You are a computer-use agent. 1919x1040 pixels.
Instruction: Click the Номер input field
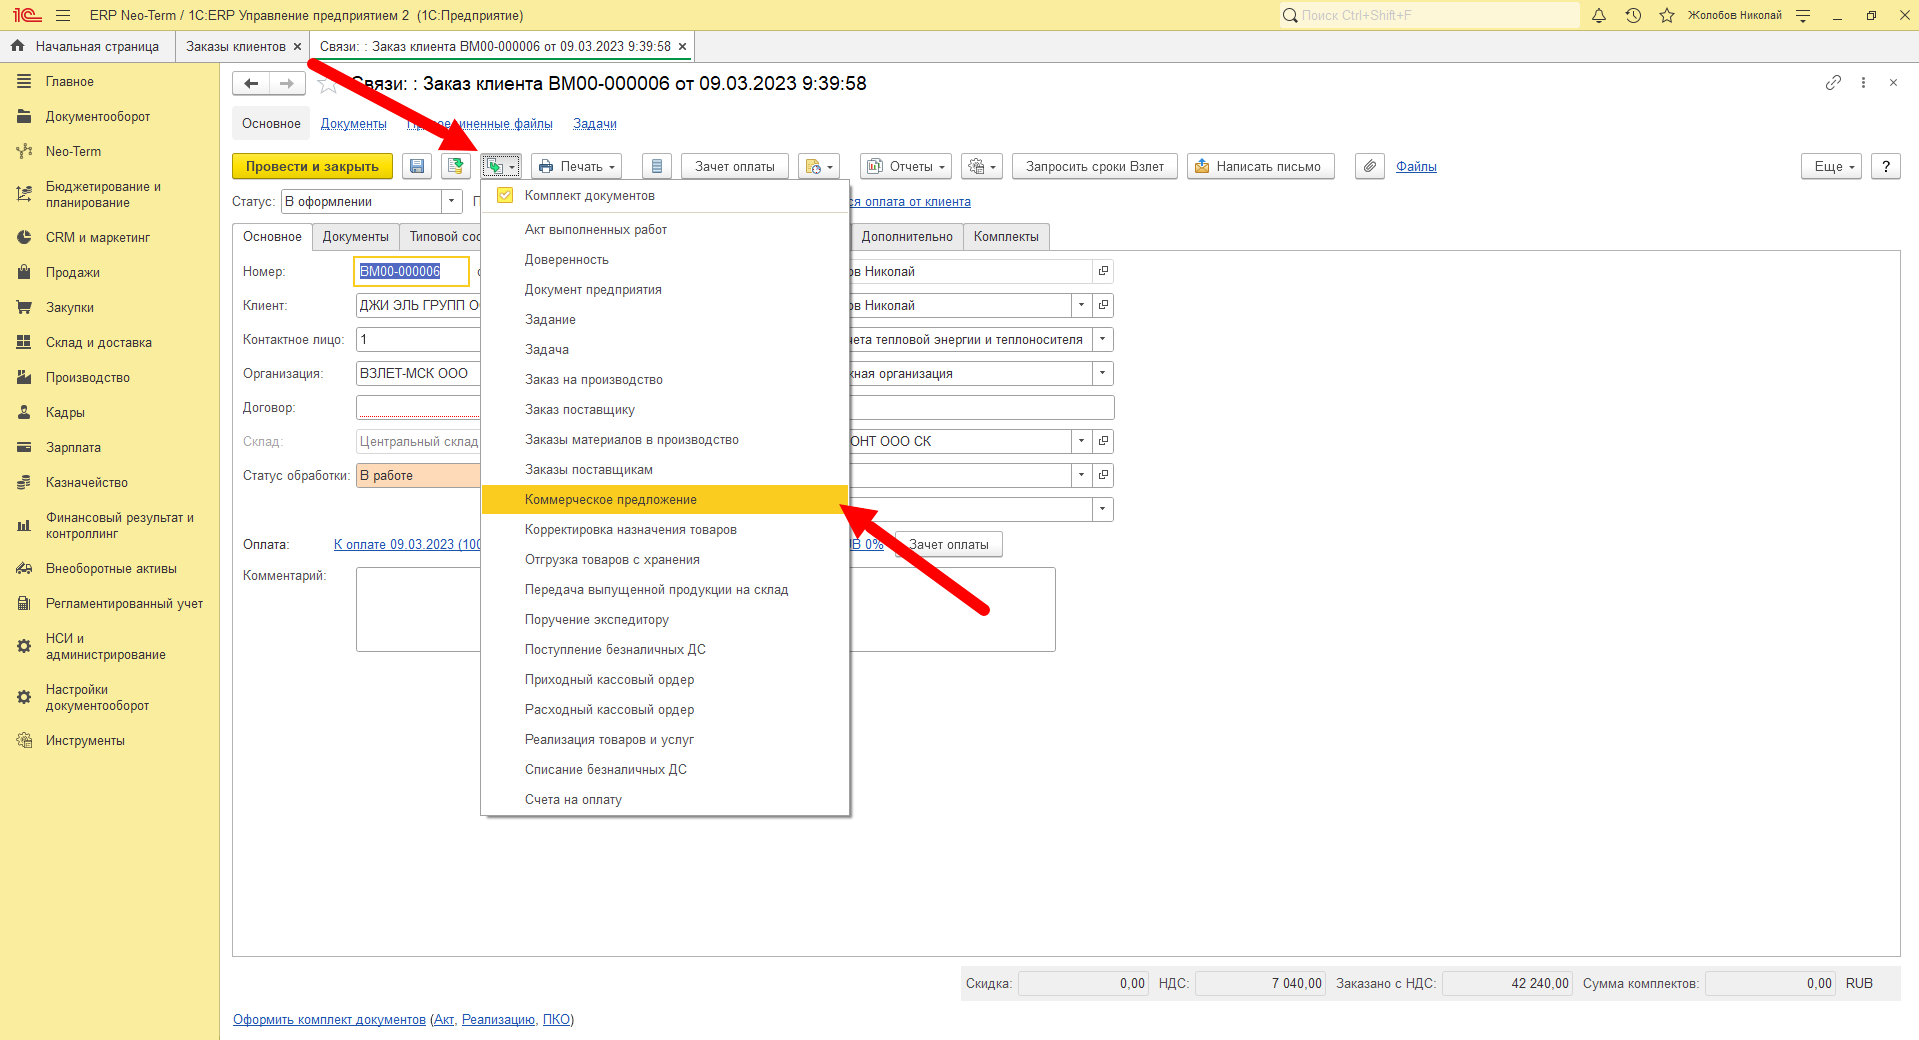pyautogui.click(x=412, y=271)
